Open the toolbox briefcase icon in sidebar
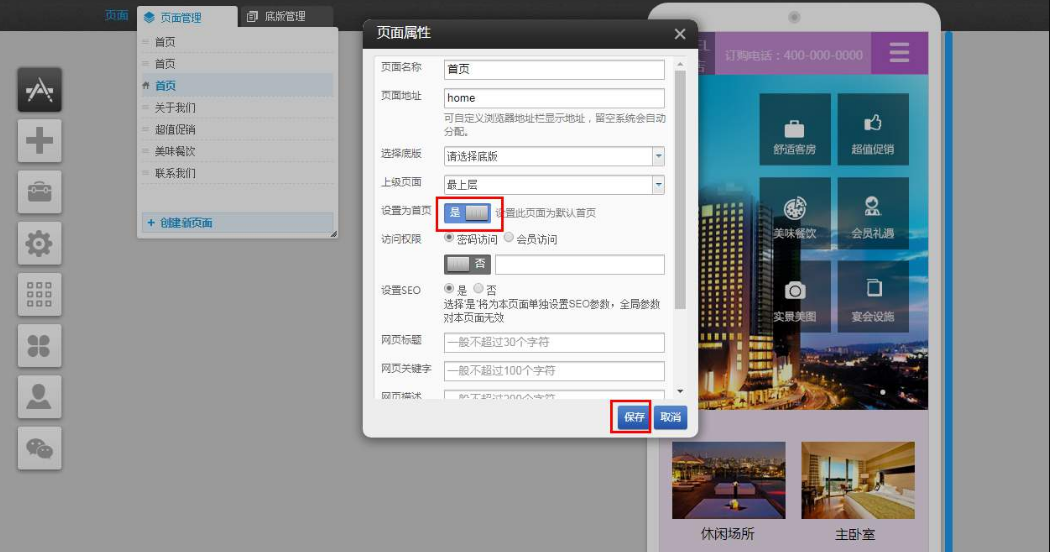This screenshot has width=1050, height=552. coord(40,192)
